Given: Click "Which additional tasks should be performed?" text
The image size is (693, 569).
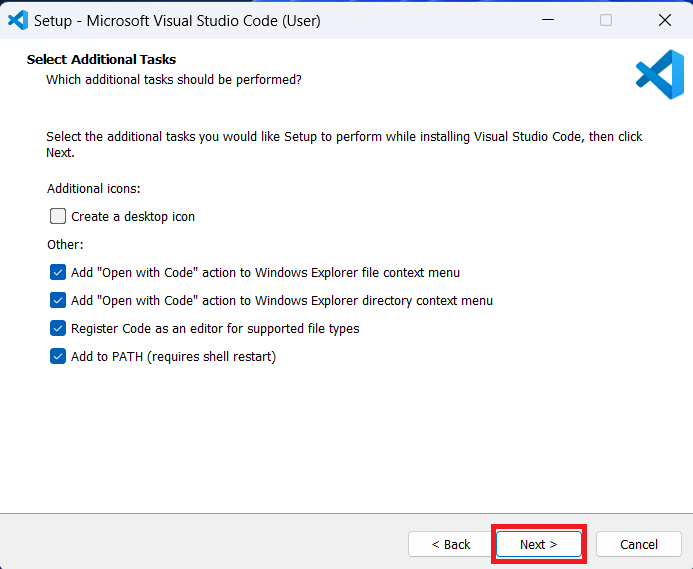Looking at the screenshot, I should [x=173, y=79].
